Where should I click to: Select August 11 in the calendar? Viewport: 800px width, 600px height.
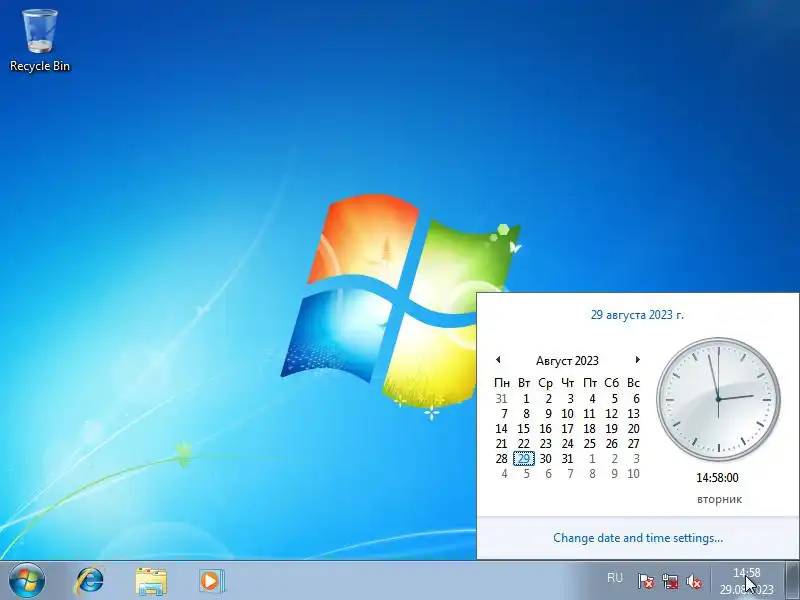click(589, 414)
